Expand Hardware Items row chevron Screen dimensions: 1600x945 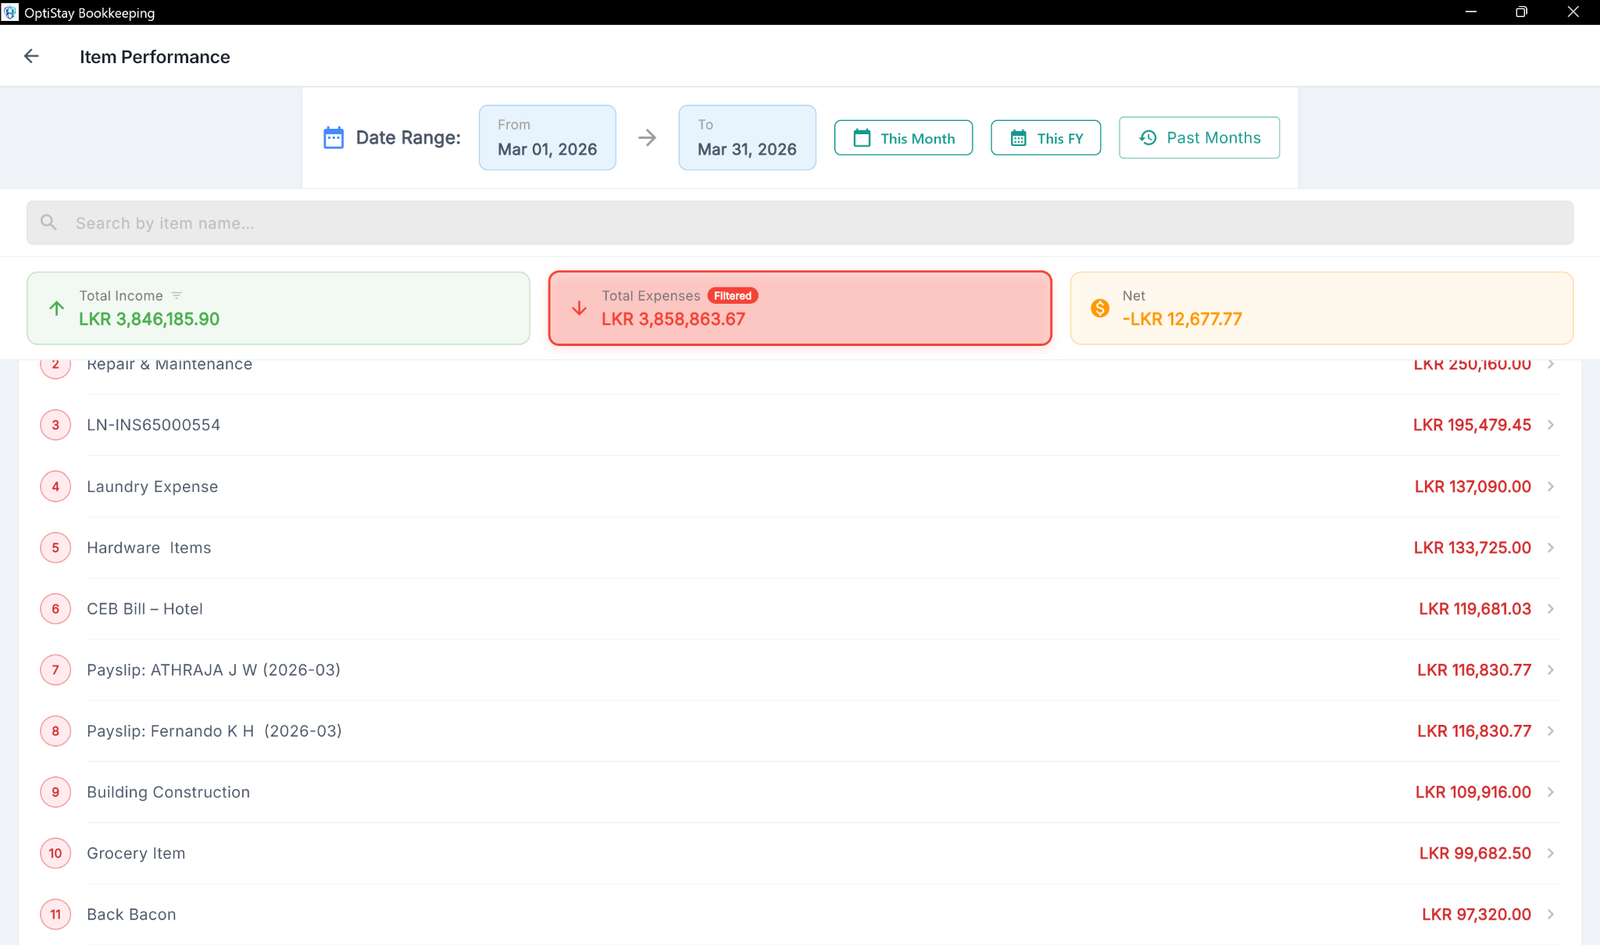(1550, 547)
